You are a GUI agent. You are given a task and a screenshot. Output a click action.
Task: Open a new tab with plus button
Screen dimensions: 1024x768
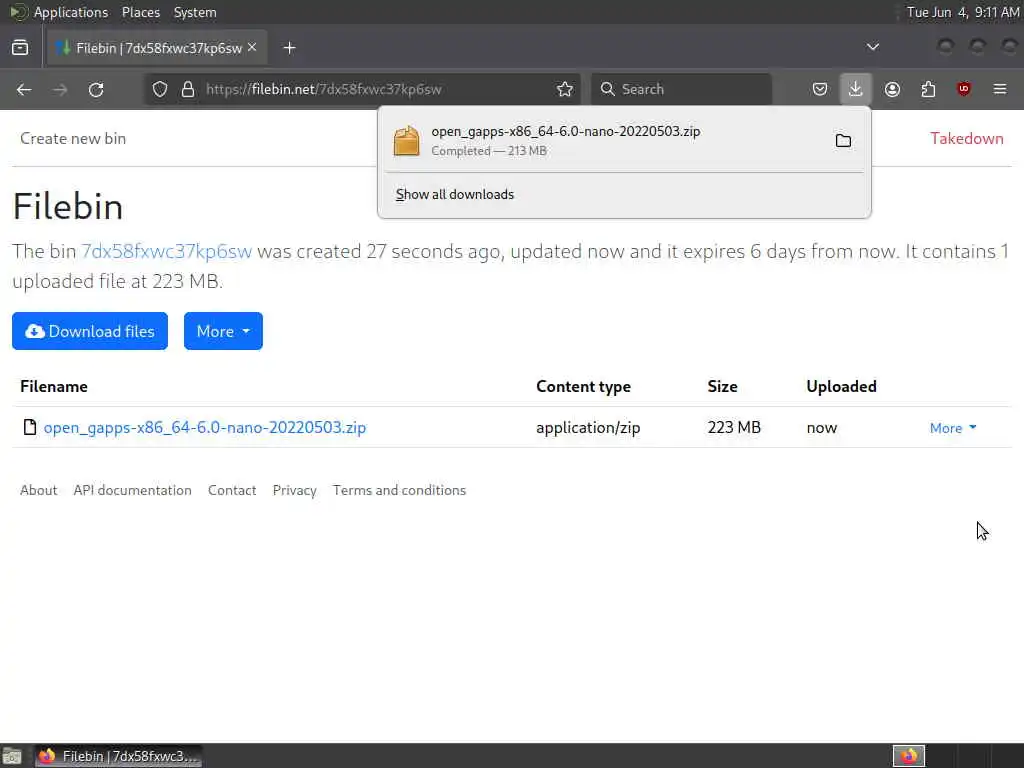click(289, 48)
